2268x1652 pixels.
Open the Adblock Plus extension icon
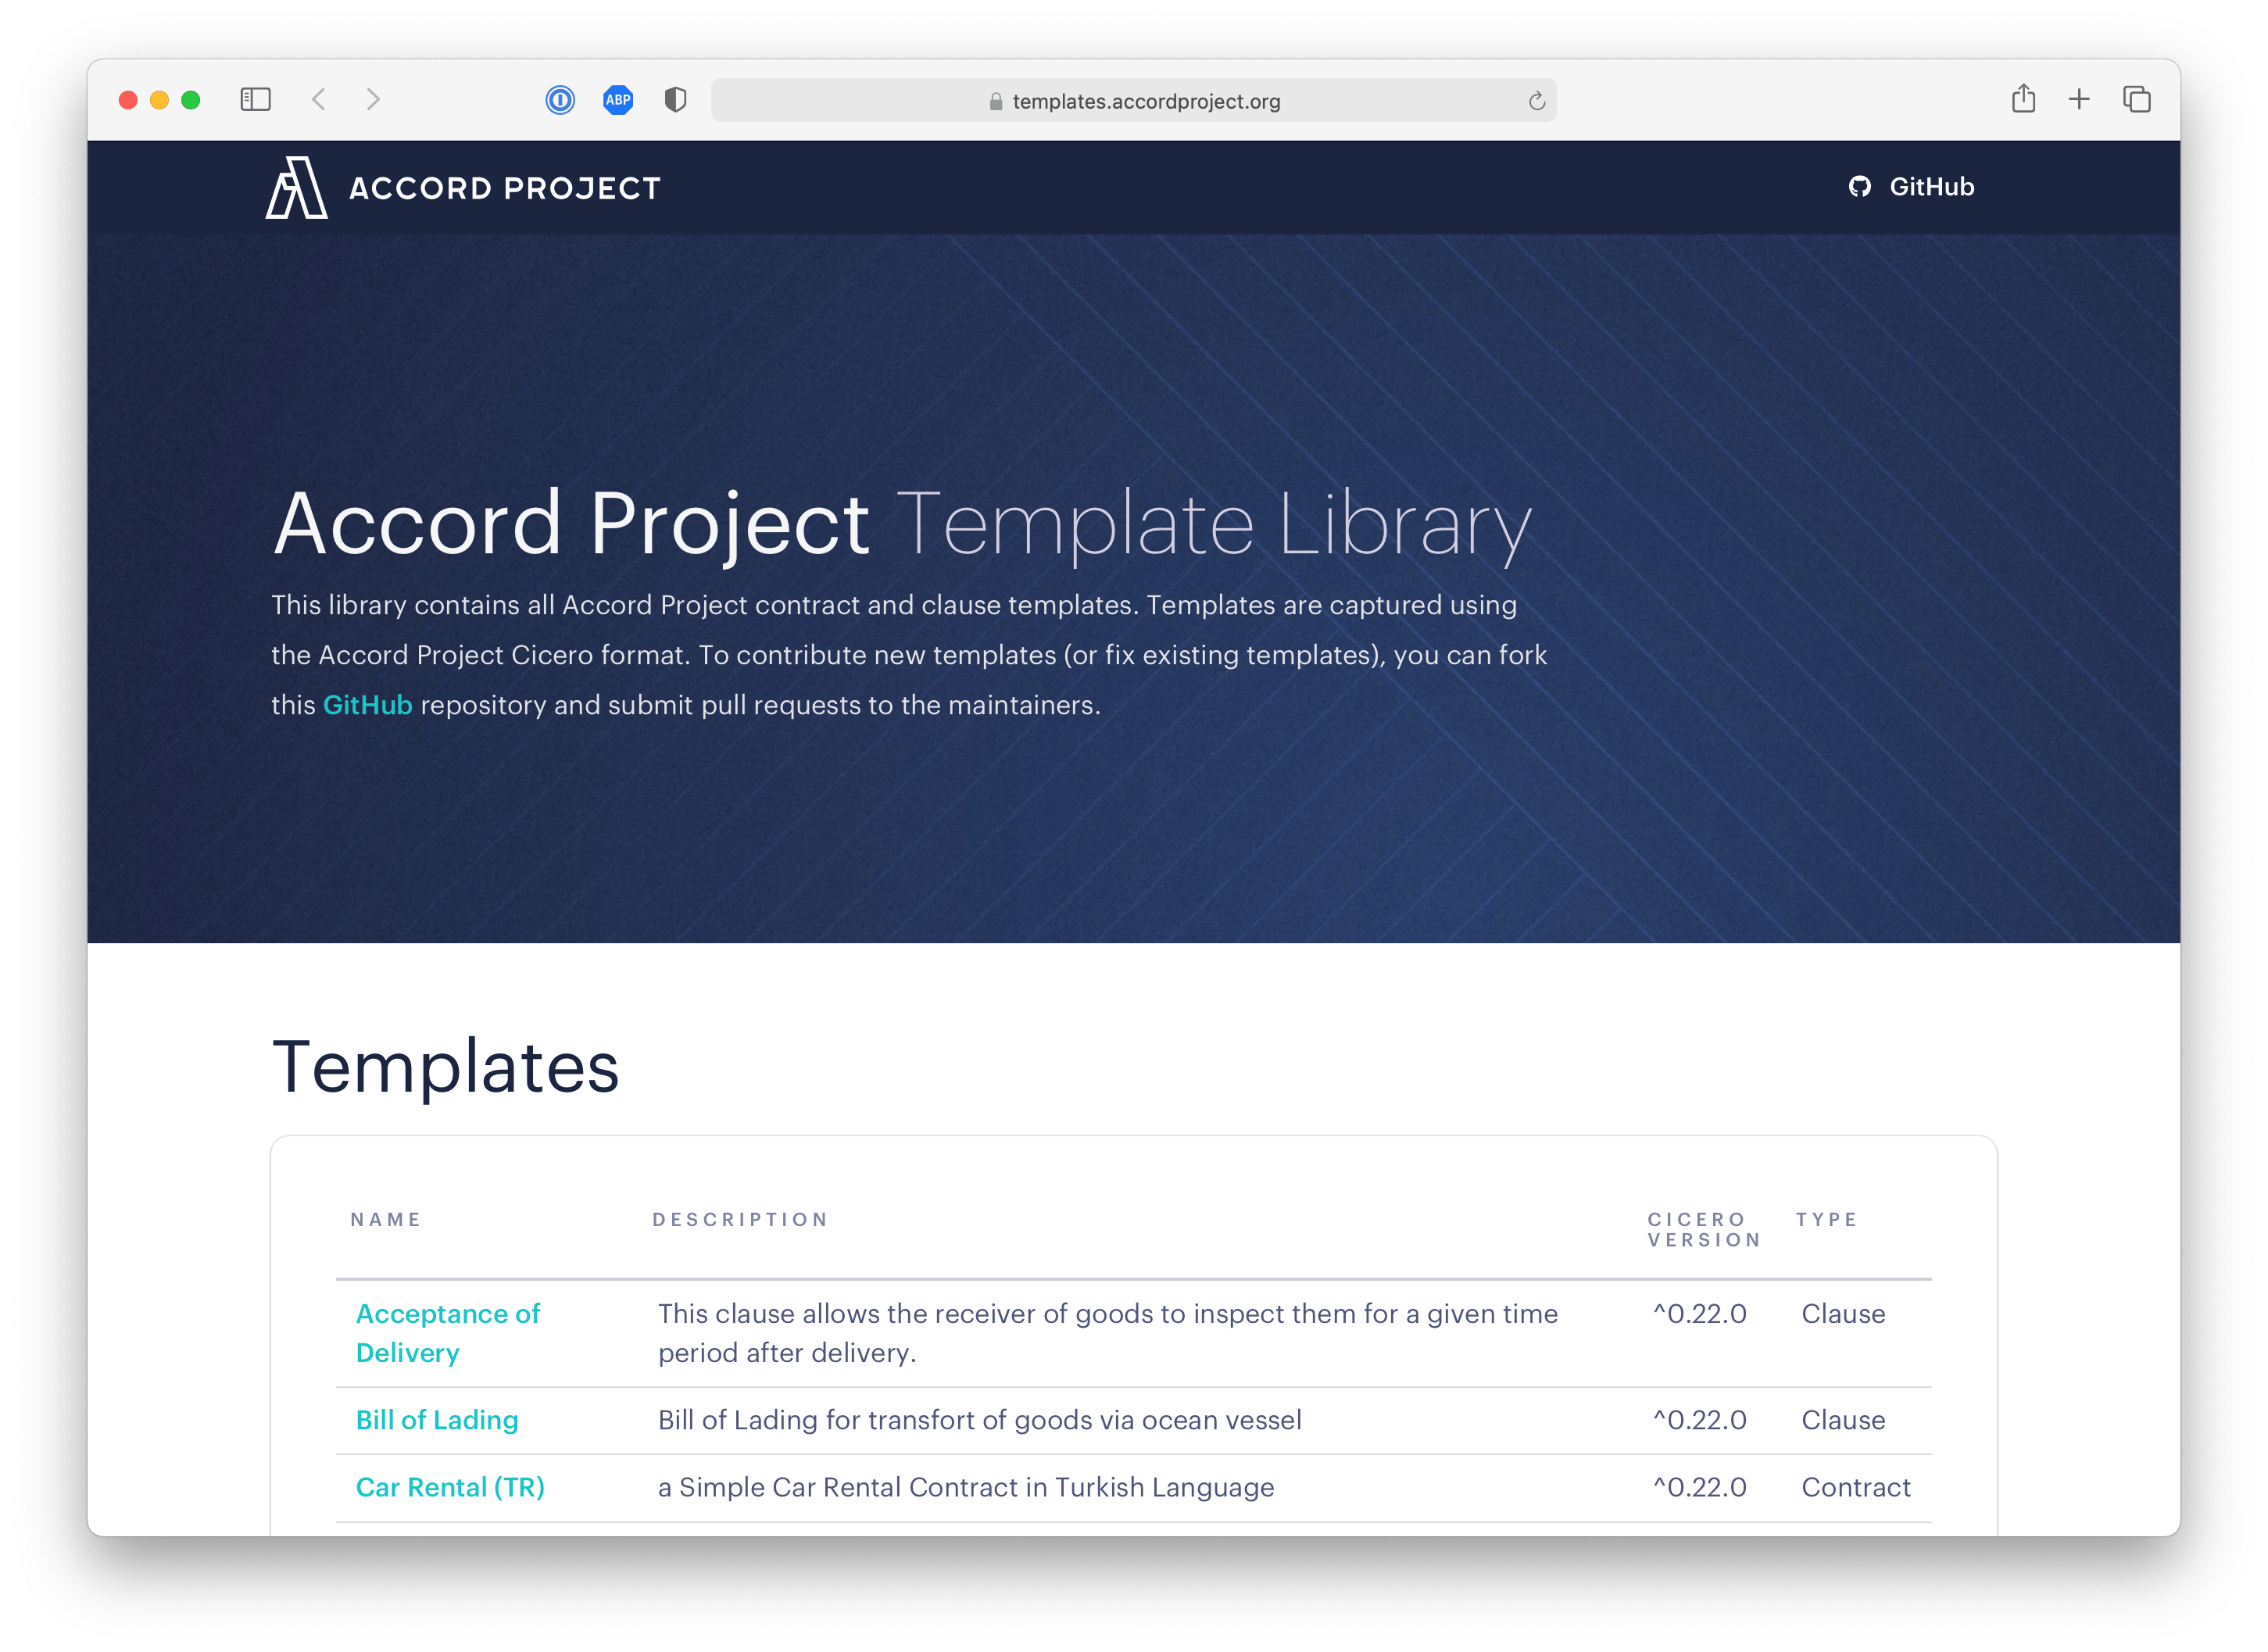click(618, 100)
